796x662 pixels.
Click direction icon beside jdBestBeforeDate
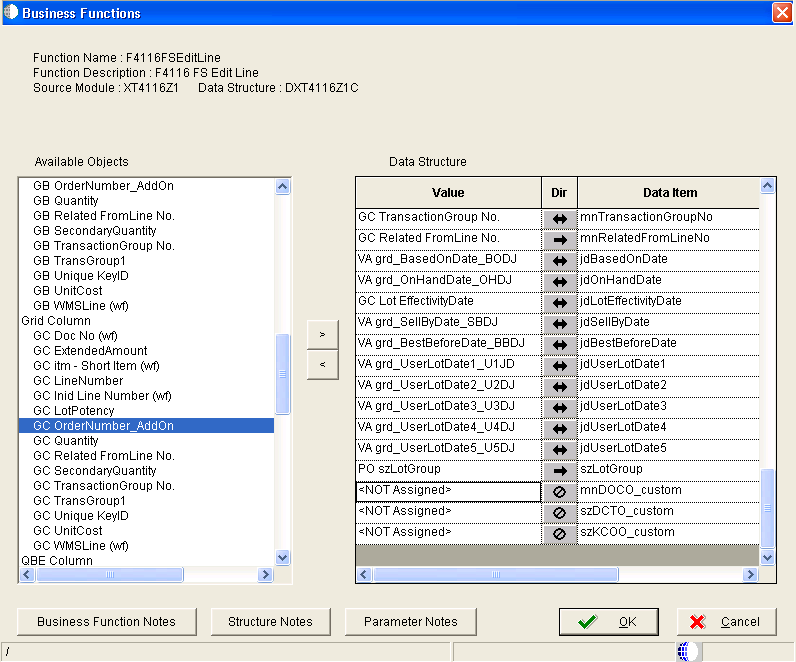[x=559, y=345]
